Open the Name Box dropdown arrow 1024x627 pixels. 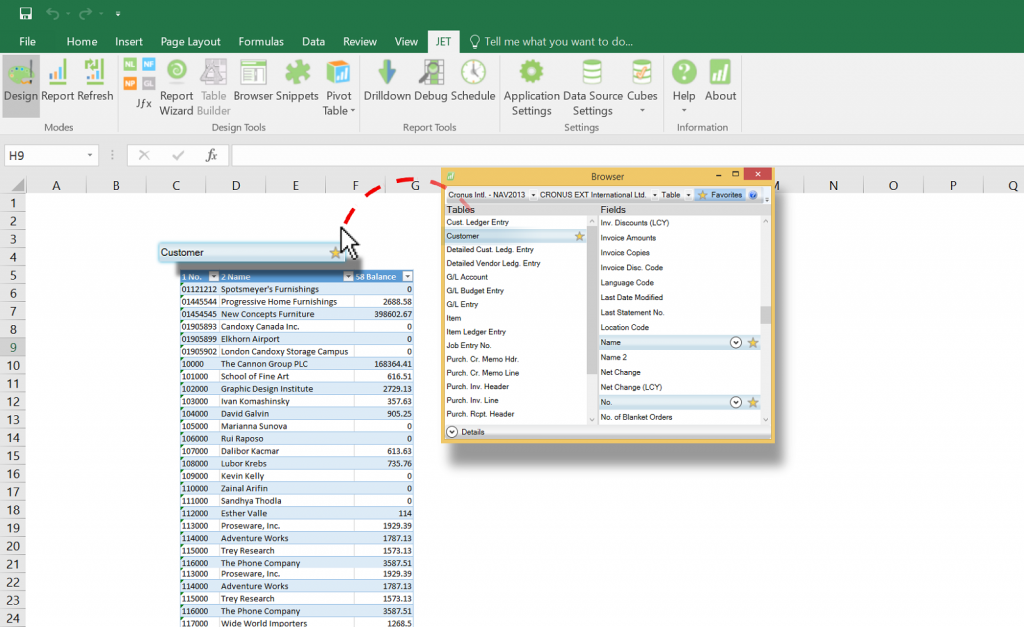tap(89, 155)
